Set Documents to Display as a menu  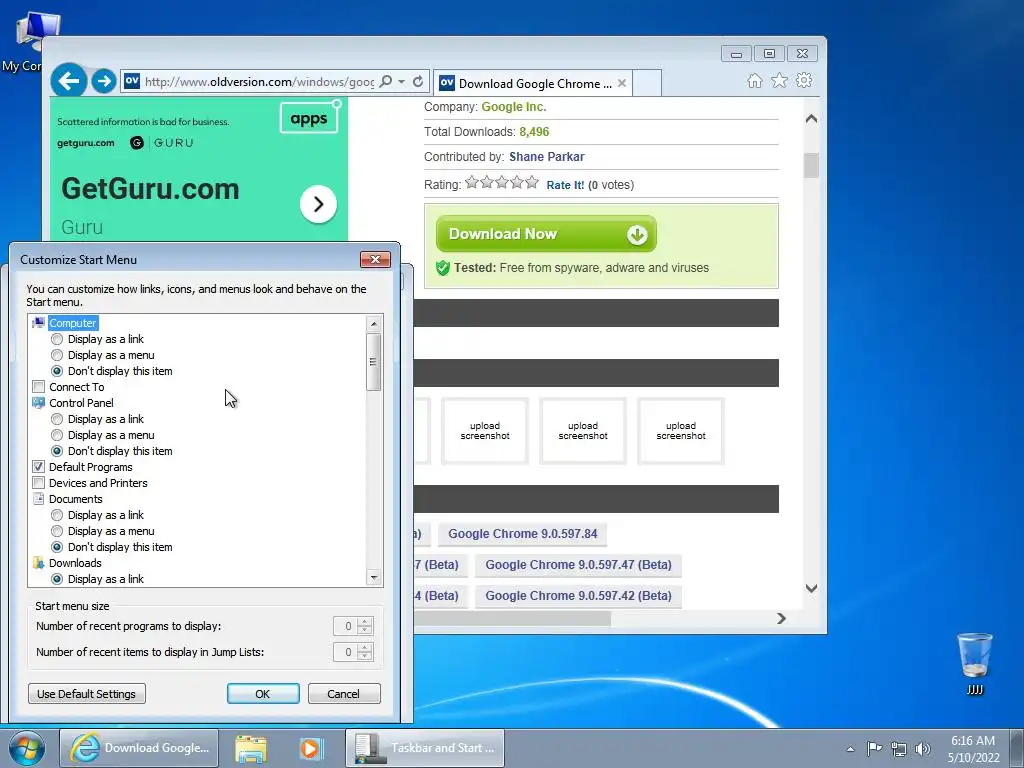pyautogui.click(x=57, y=531)
